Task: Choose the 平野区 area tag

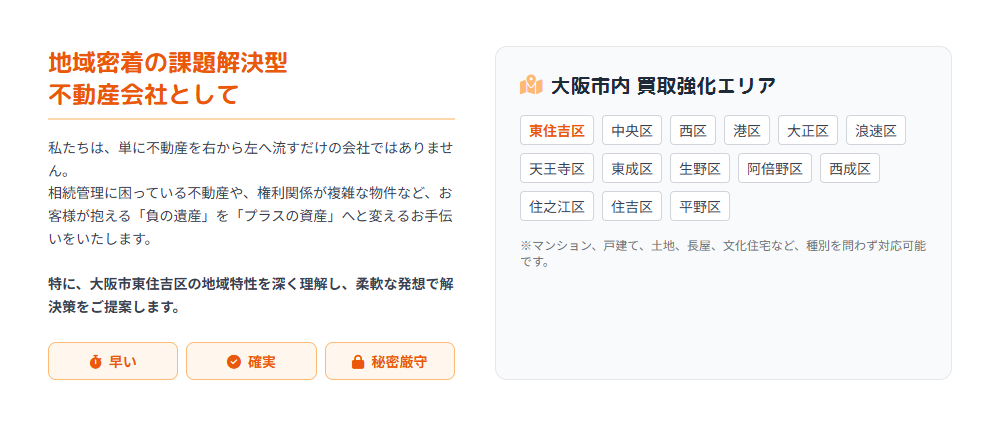Action: point(700,206)
